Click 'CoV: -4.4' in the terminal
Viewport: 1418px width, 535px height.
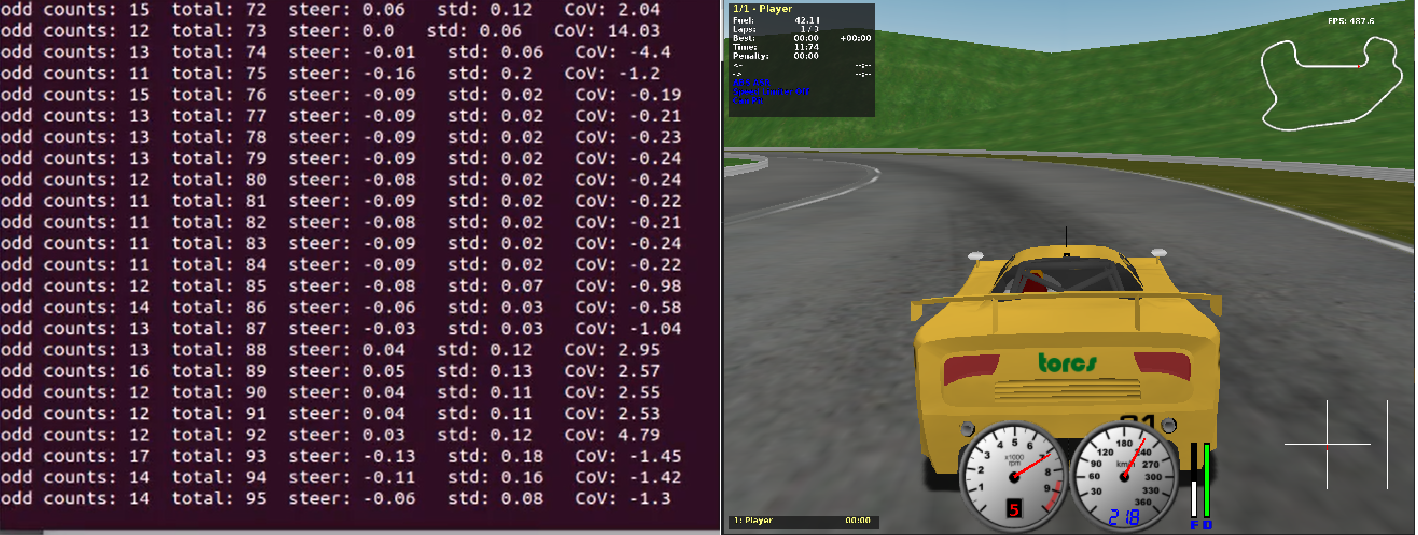pyautogui.click(x=617, y=52)
